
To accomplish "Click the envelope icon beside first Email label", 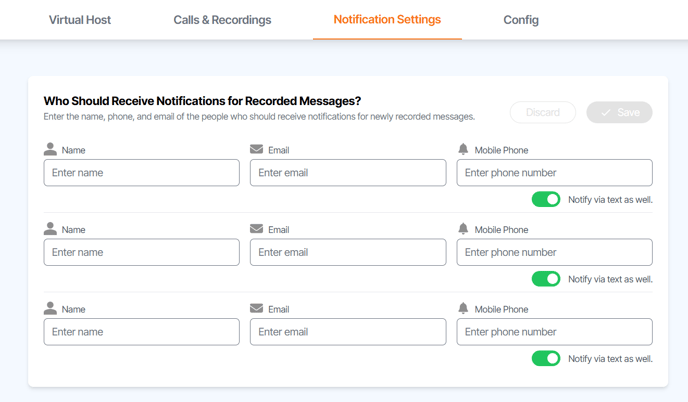I will coord(256,149).
